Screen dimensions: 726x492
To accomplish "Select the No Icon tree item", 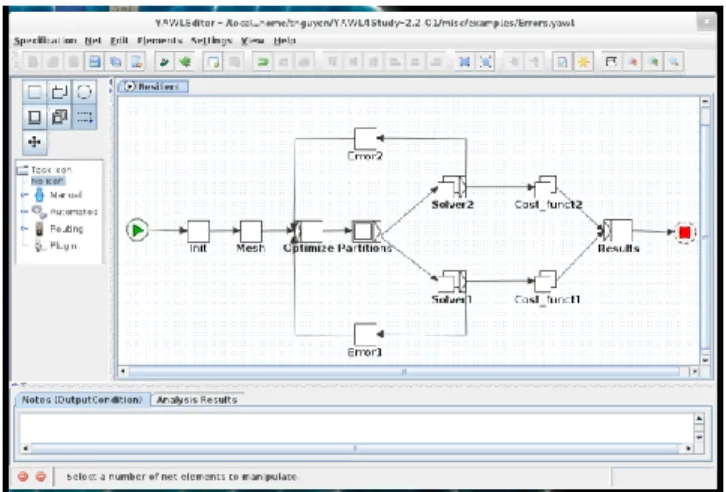I will pyautogui.click(x=48, y=181).
